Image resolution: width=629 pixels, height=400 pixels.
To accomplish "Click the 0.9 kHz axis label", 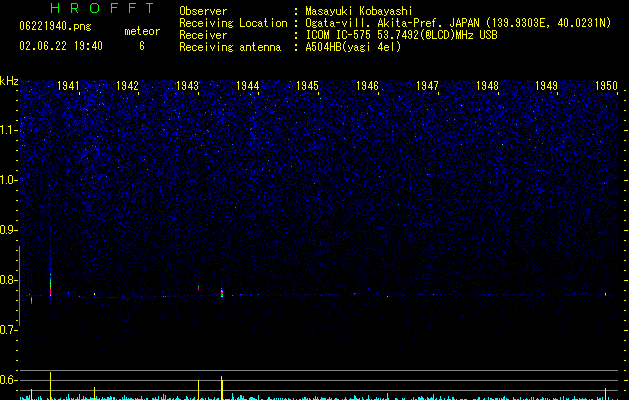I will click(9, 230).
